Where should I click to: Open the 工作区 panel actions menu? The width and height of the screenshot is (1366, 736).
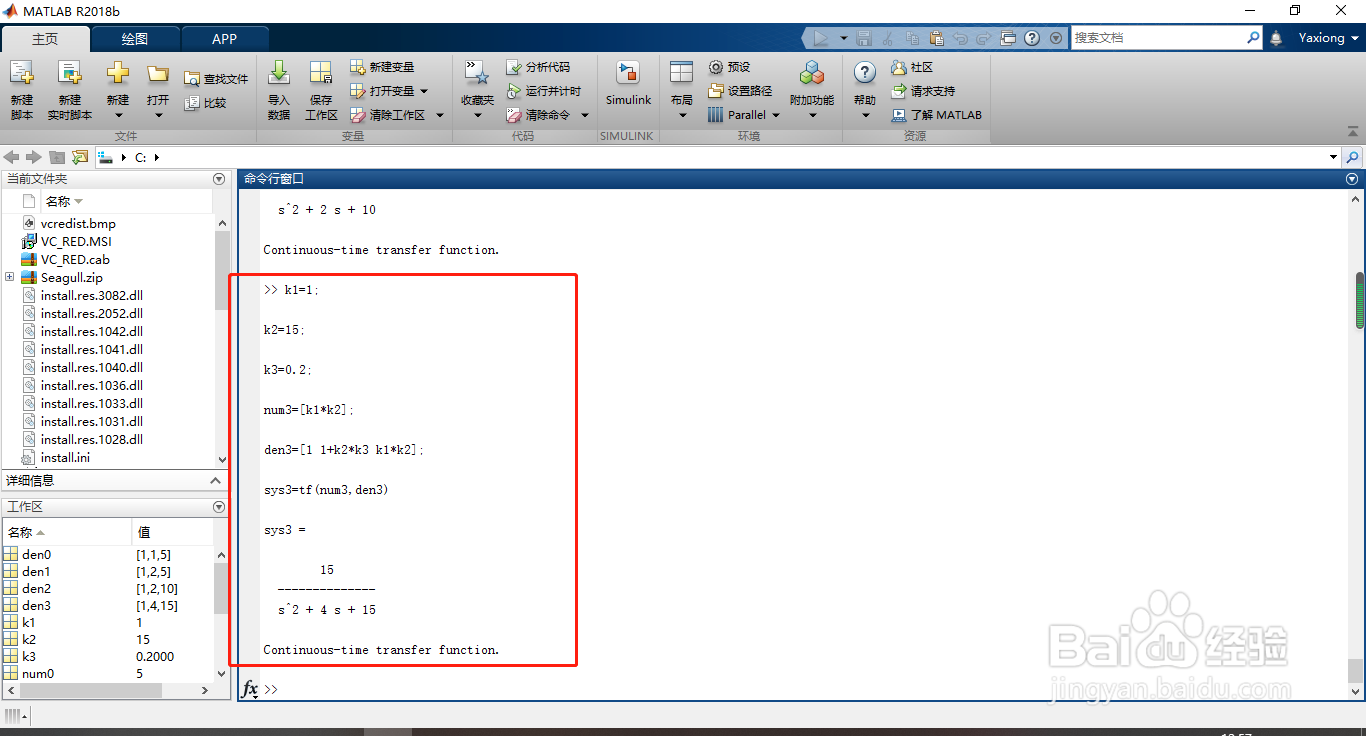click(x=219, y=507)
